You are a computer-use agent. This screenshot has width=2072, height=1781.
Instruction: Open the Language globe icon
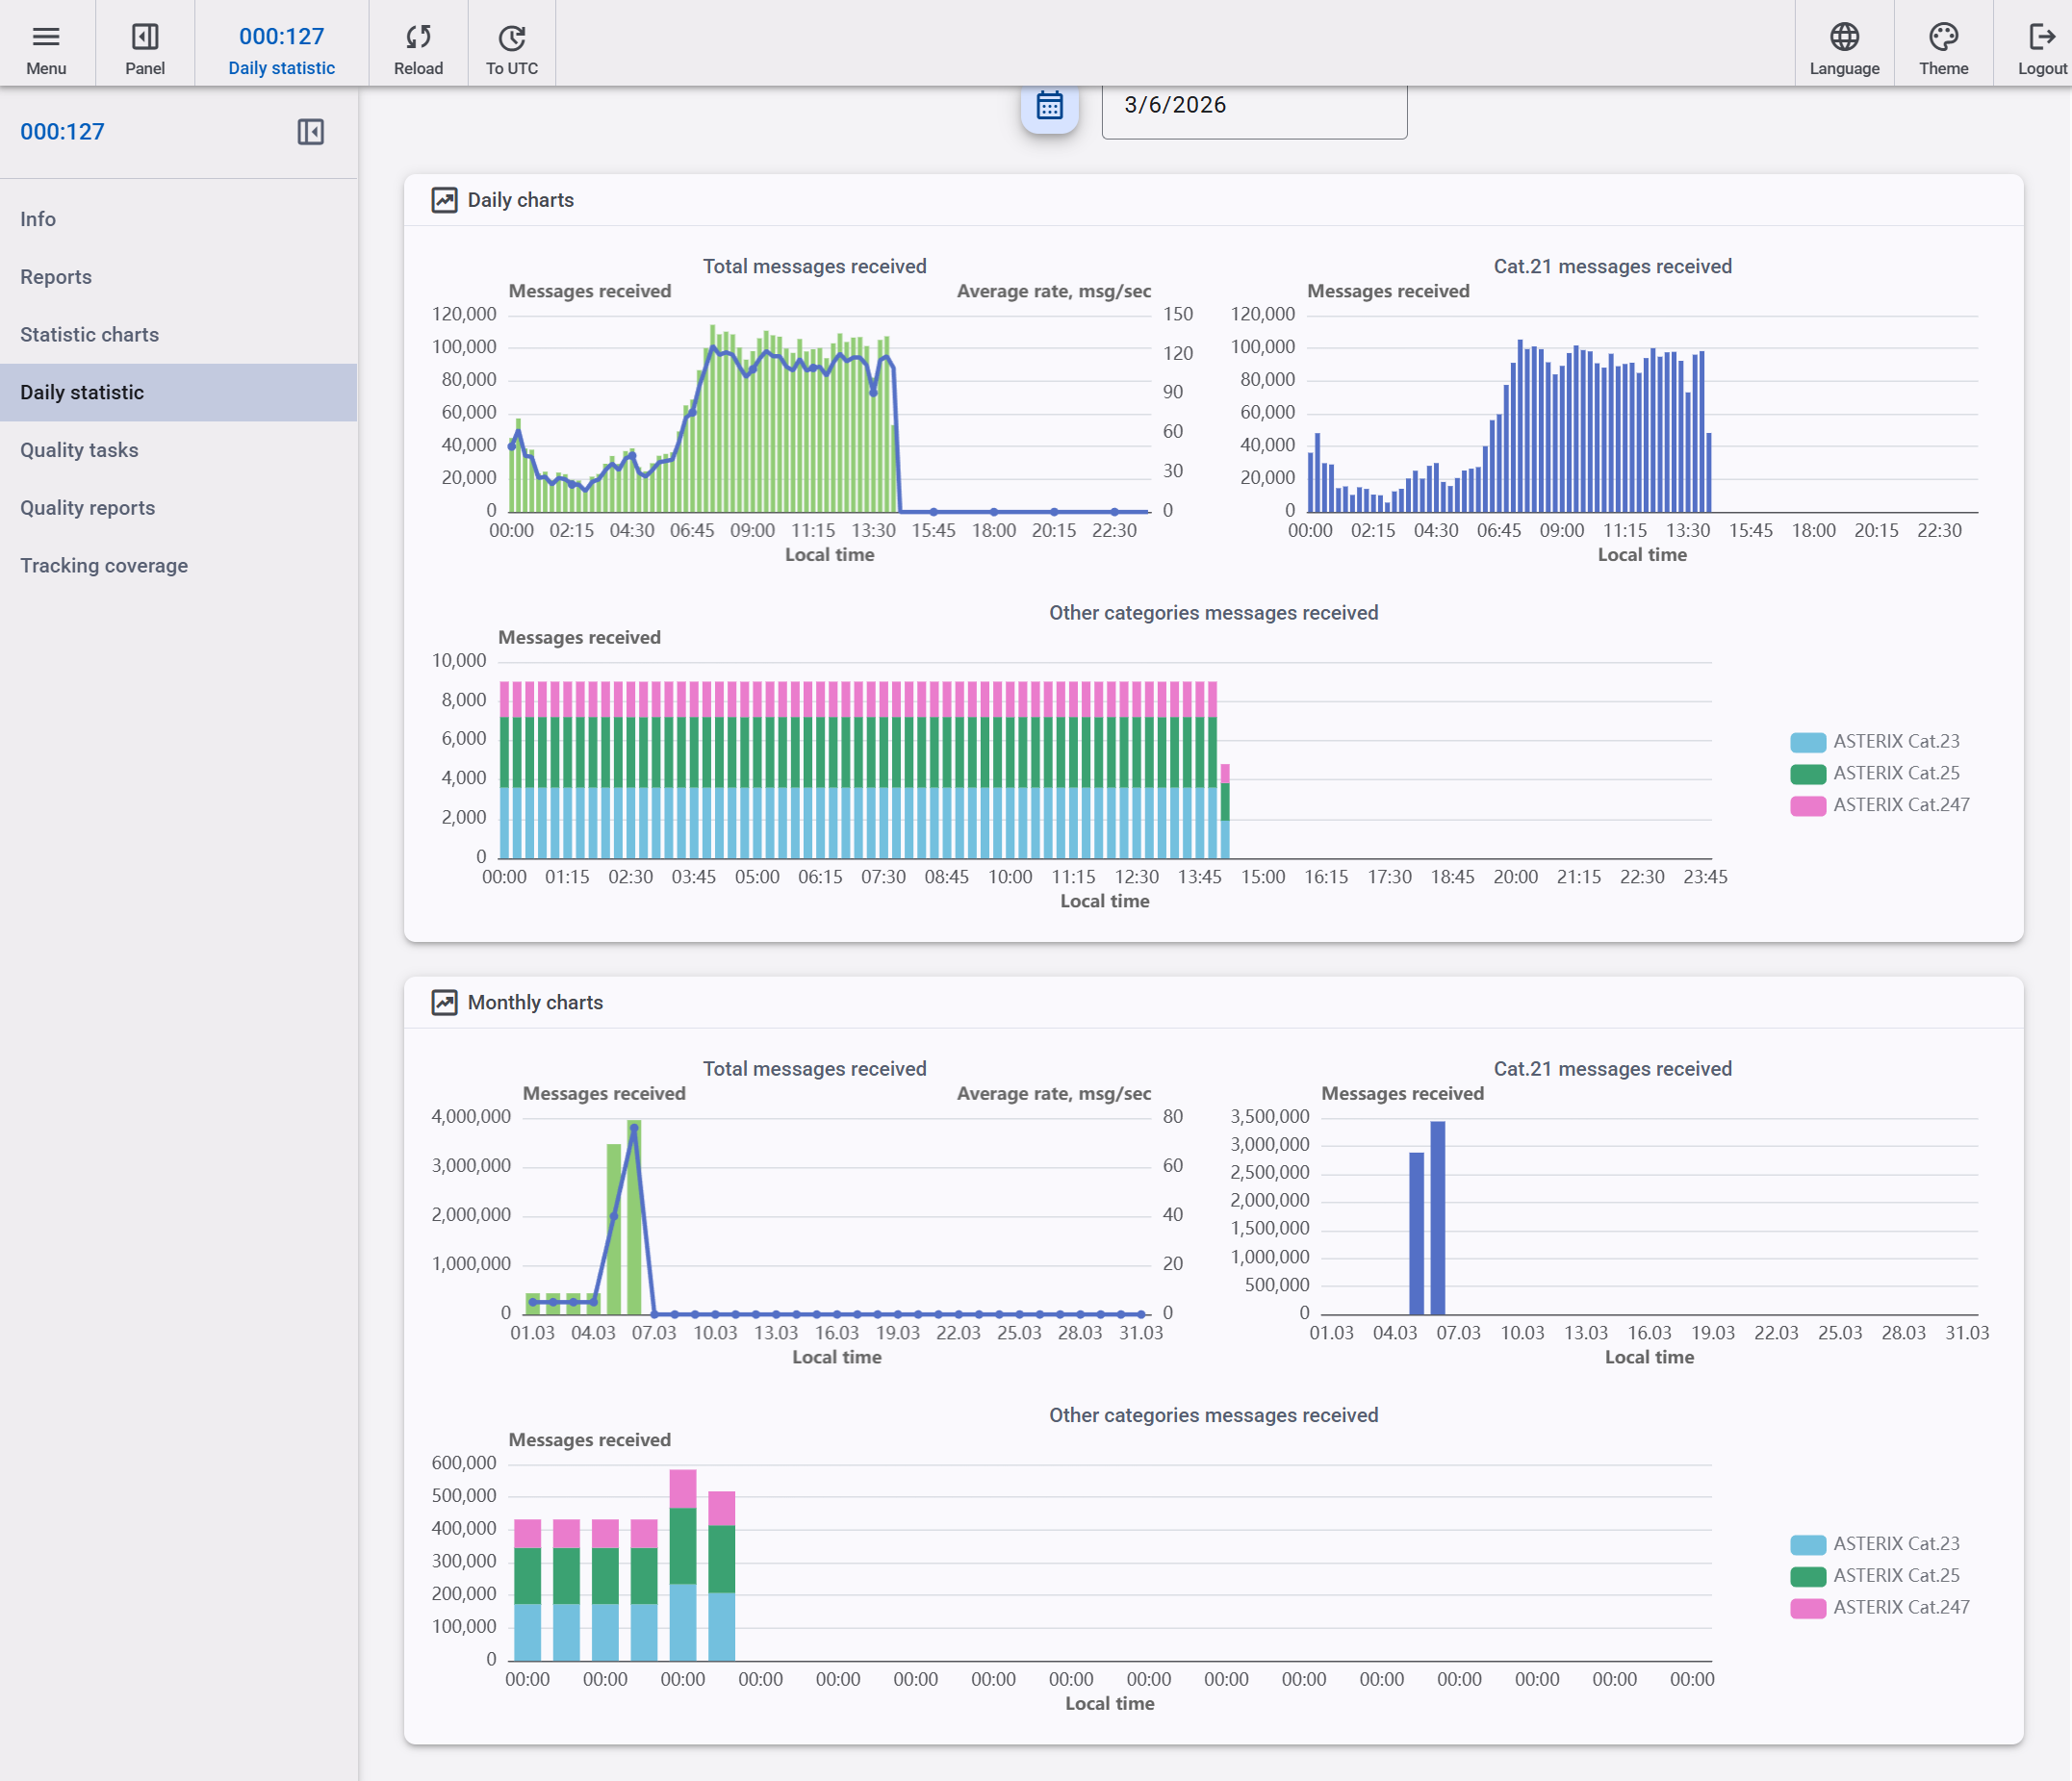(1843, 38)
